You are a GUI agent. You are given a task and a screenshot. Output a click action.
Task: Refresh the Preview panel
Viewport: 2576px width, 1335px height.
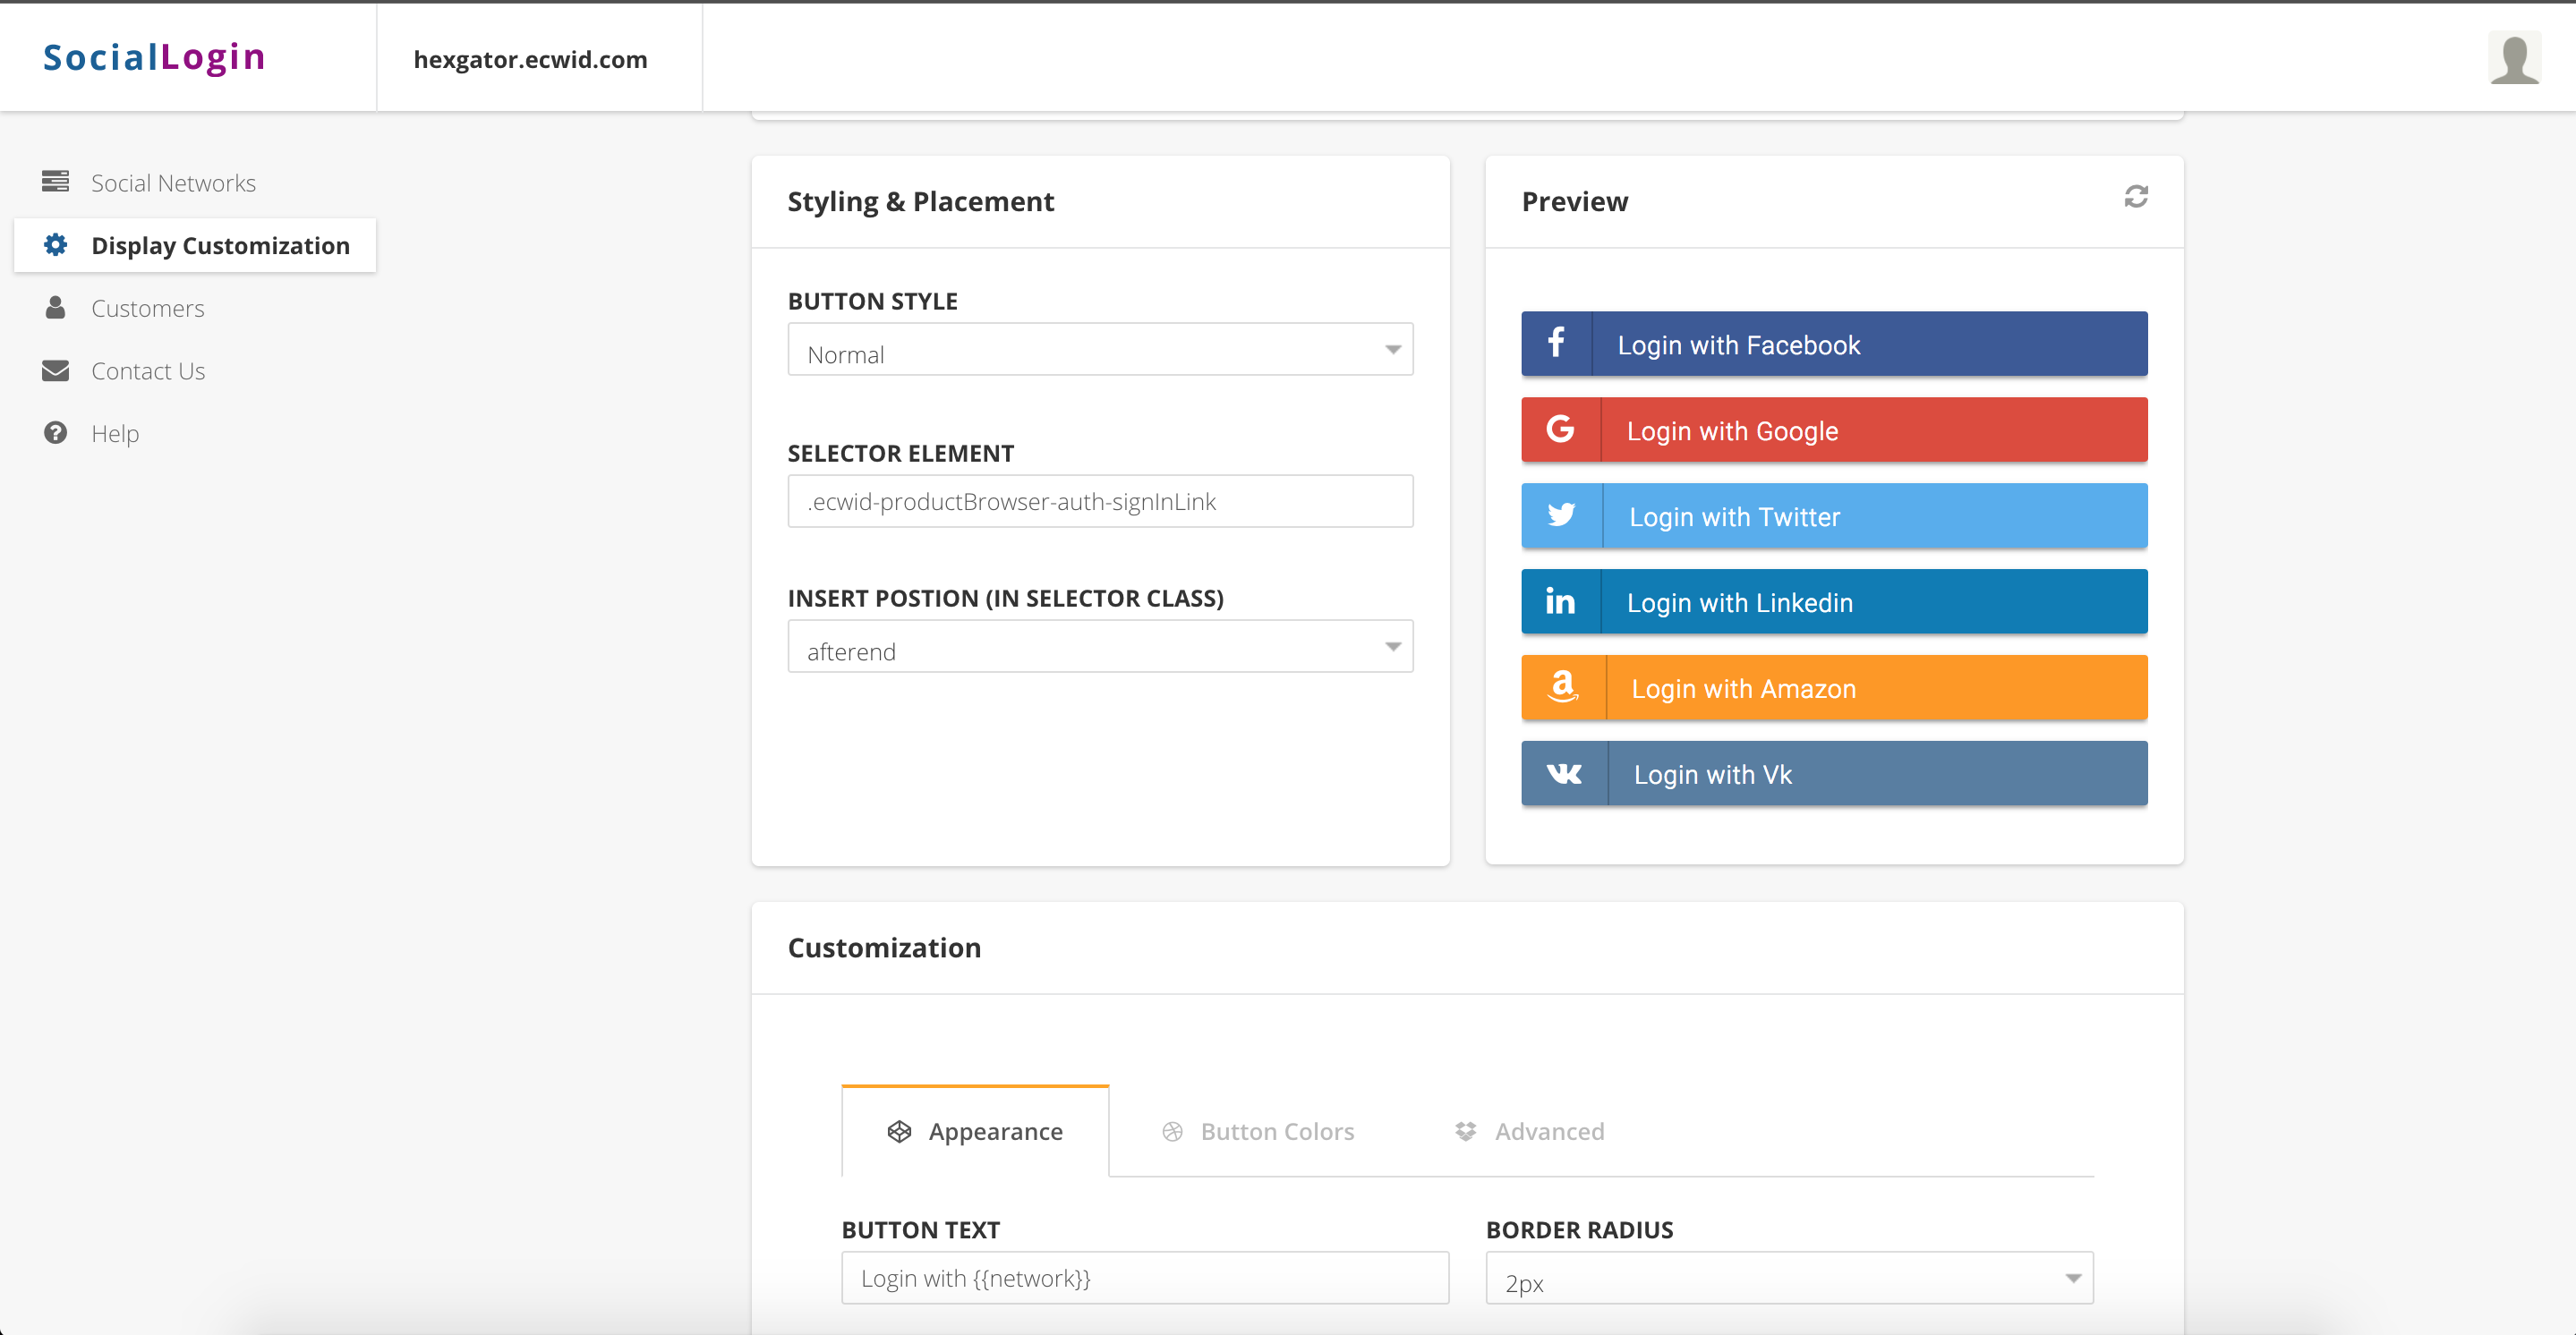[2136, 196]
